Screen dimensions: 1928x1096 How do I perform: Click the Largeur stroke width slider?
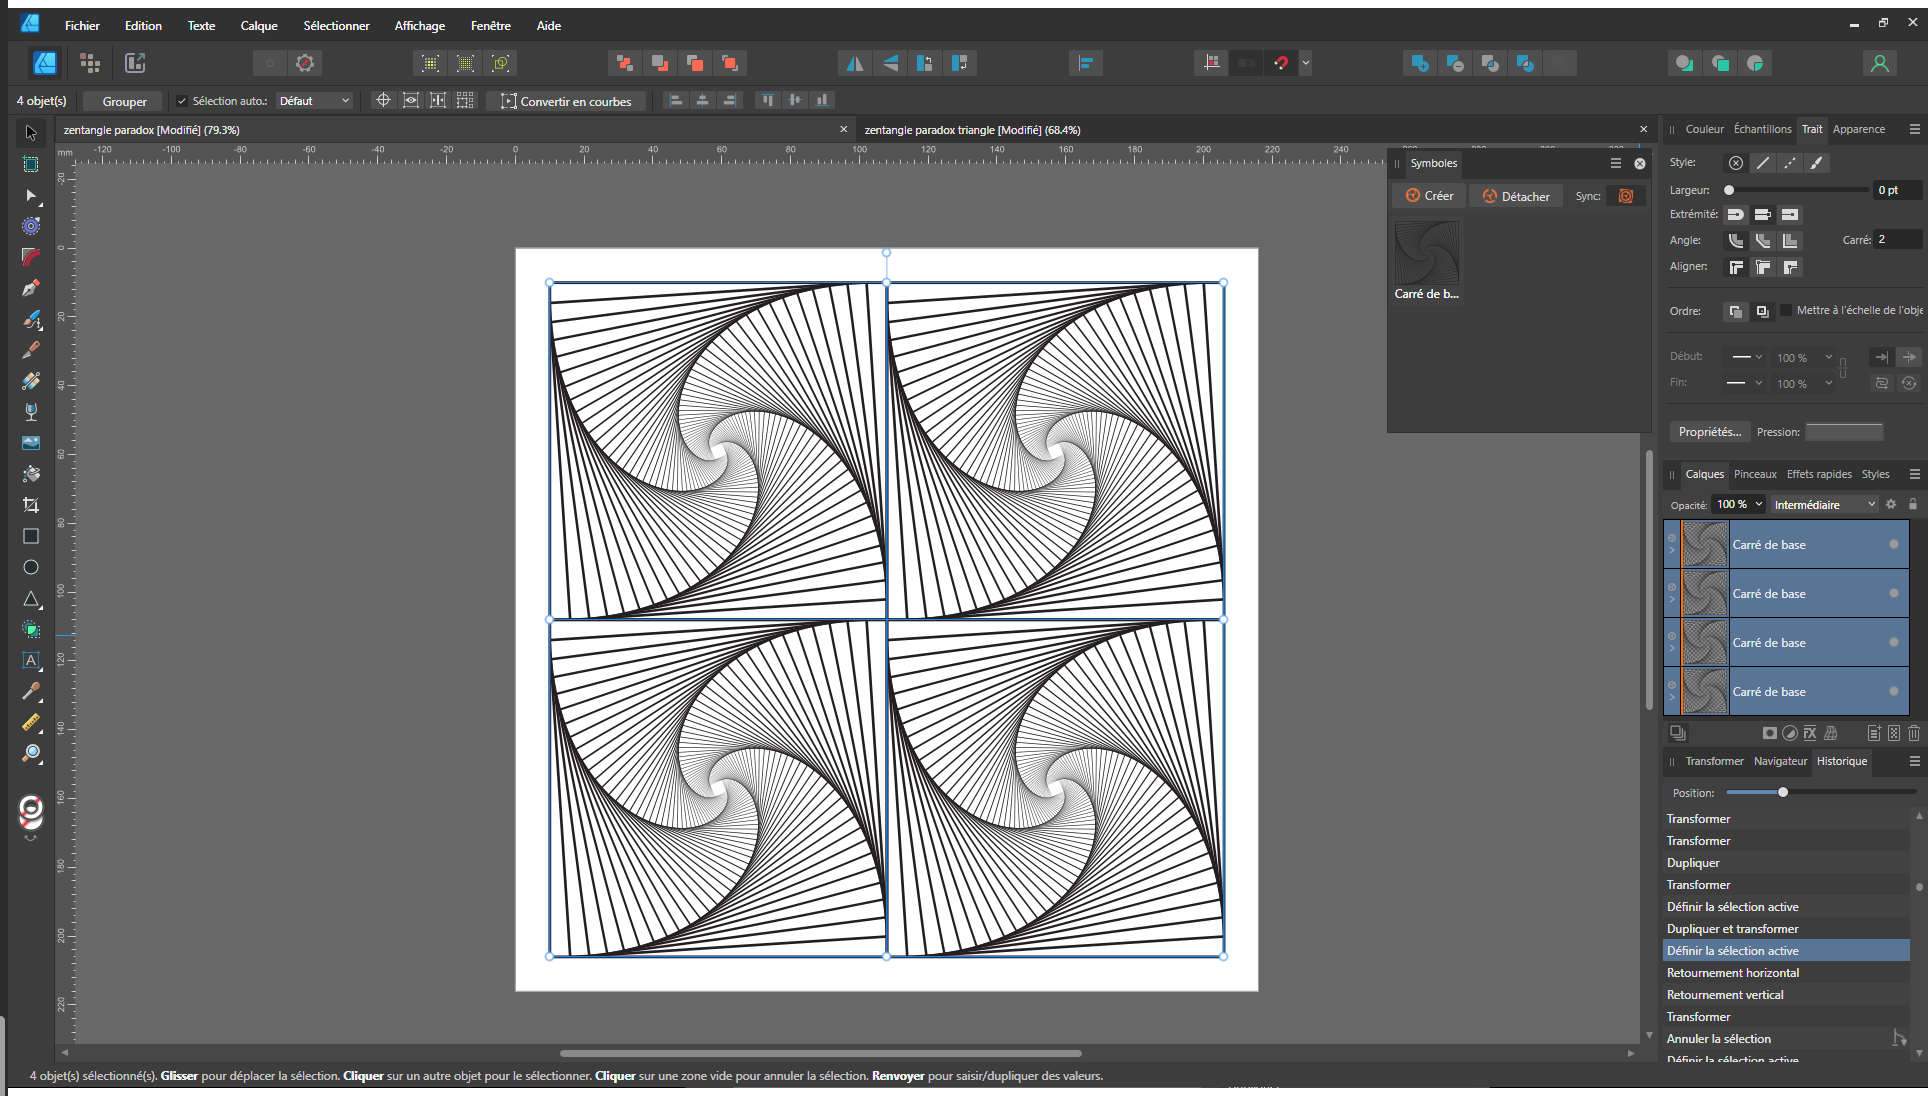pos(1797,190)
